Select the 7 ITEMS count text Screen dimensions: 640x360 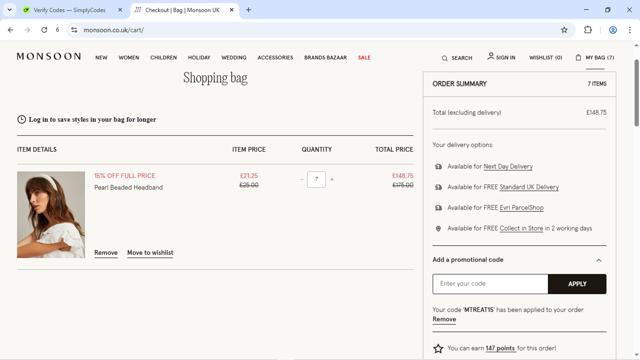(597, 84)
